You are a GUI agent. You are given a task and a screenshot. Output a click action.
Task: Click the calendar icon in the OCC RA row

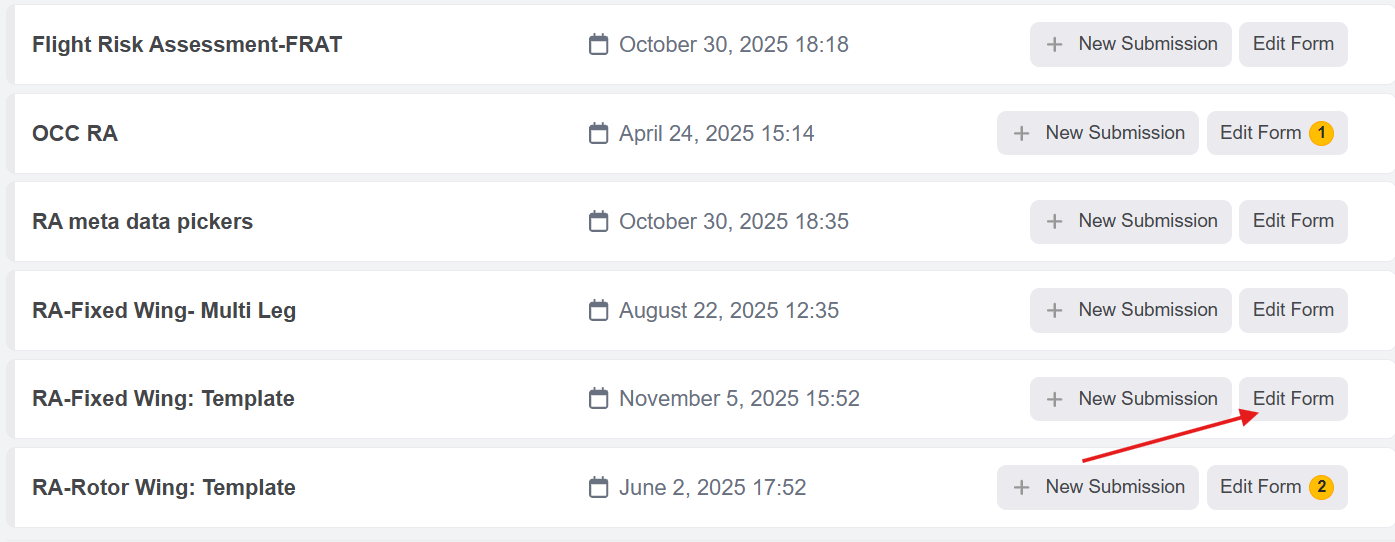(x=598, y=133)
